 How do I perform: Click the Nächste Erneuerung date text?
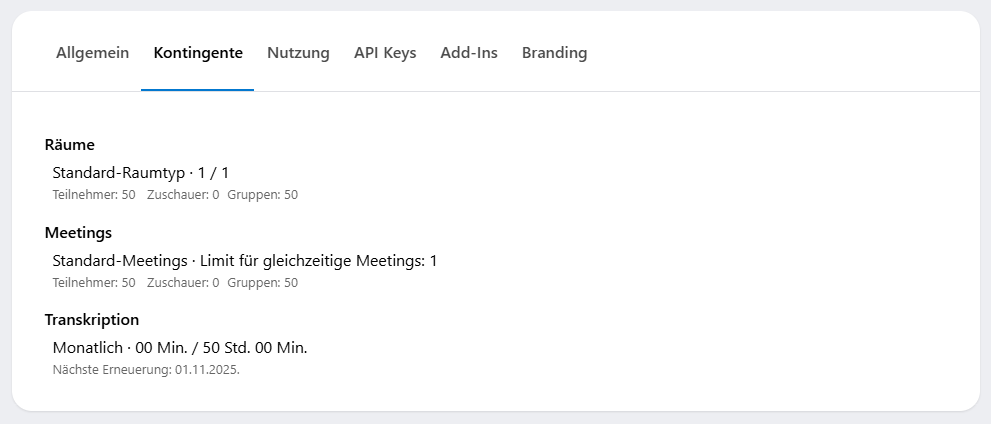point(146,370)
